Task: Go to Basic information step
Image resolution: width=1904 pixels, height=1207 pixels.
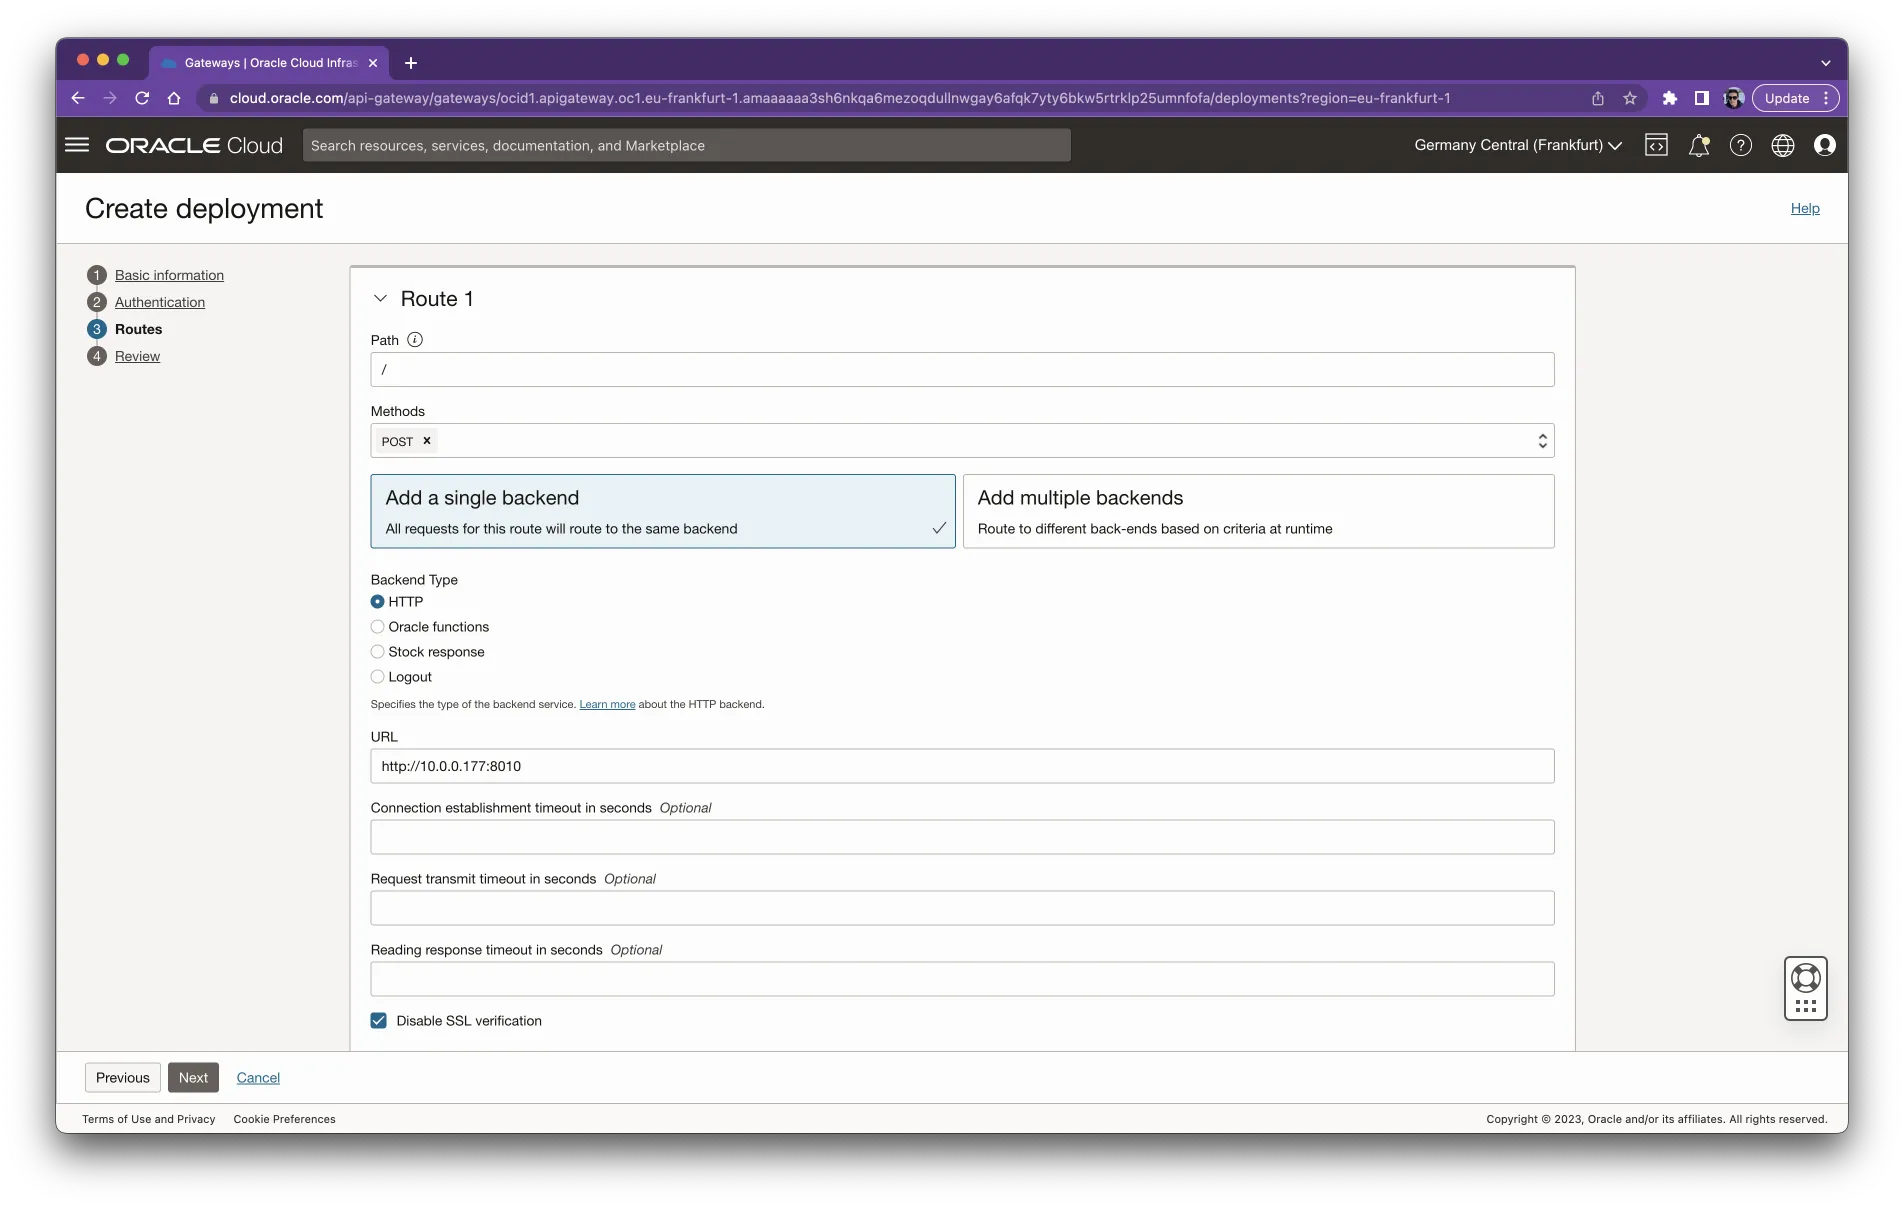Action: [169, 275]
